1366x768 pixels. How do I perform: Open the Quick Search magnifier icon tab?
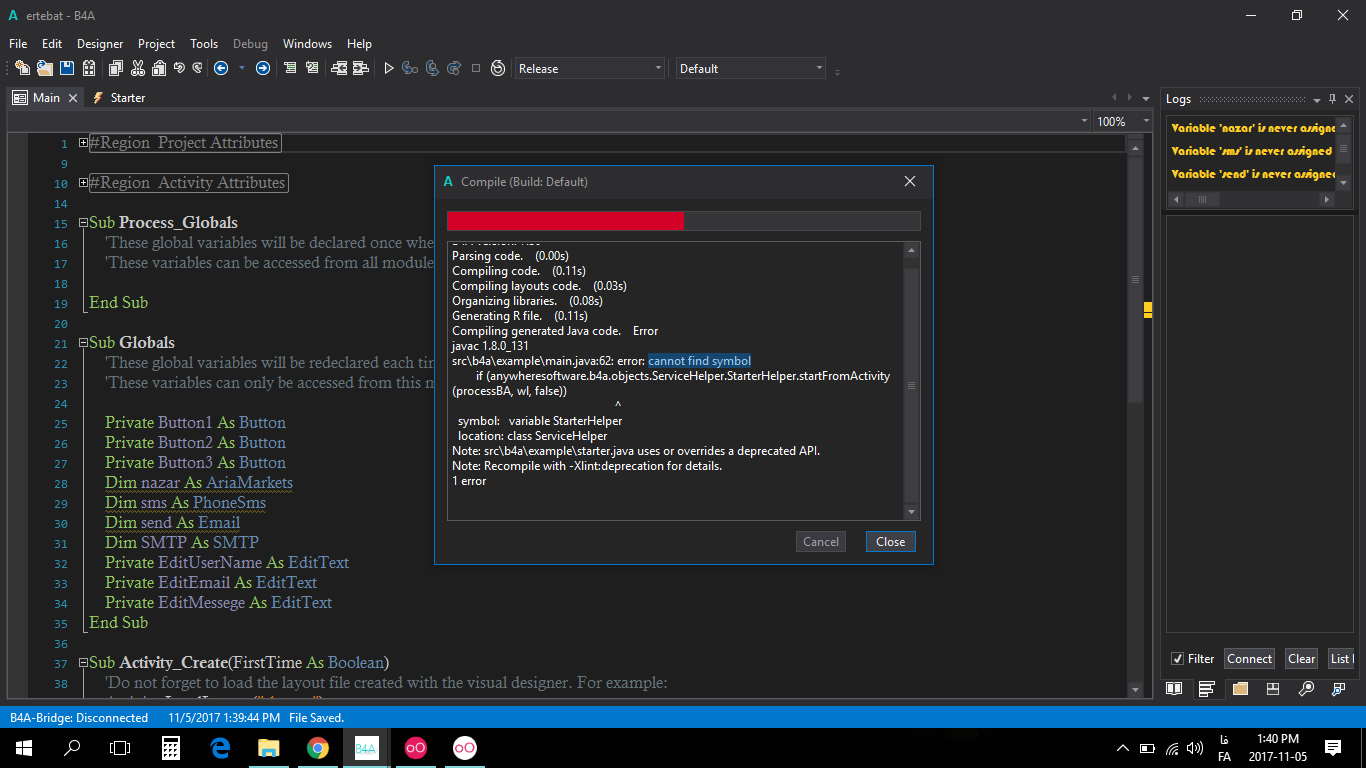tap(1306, 689)
